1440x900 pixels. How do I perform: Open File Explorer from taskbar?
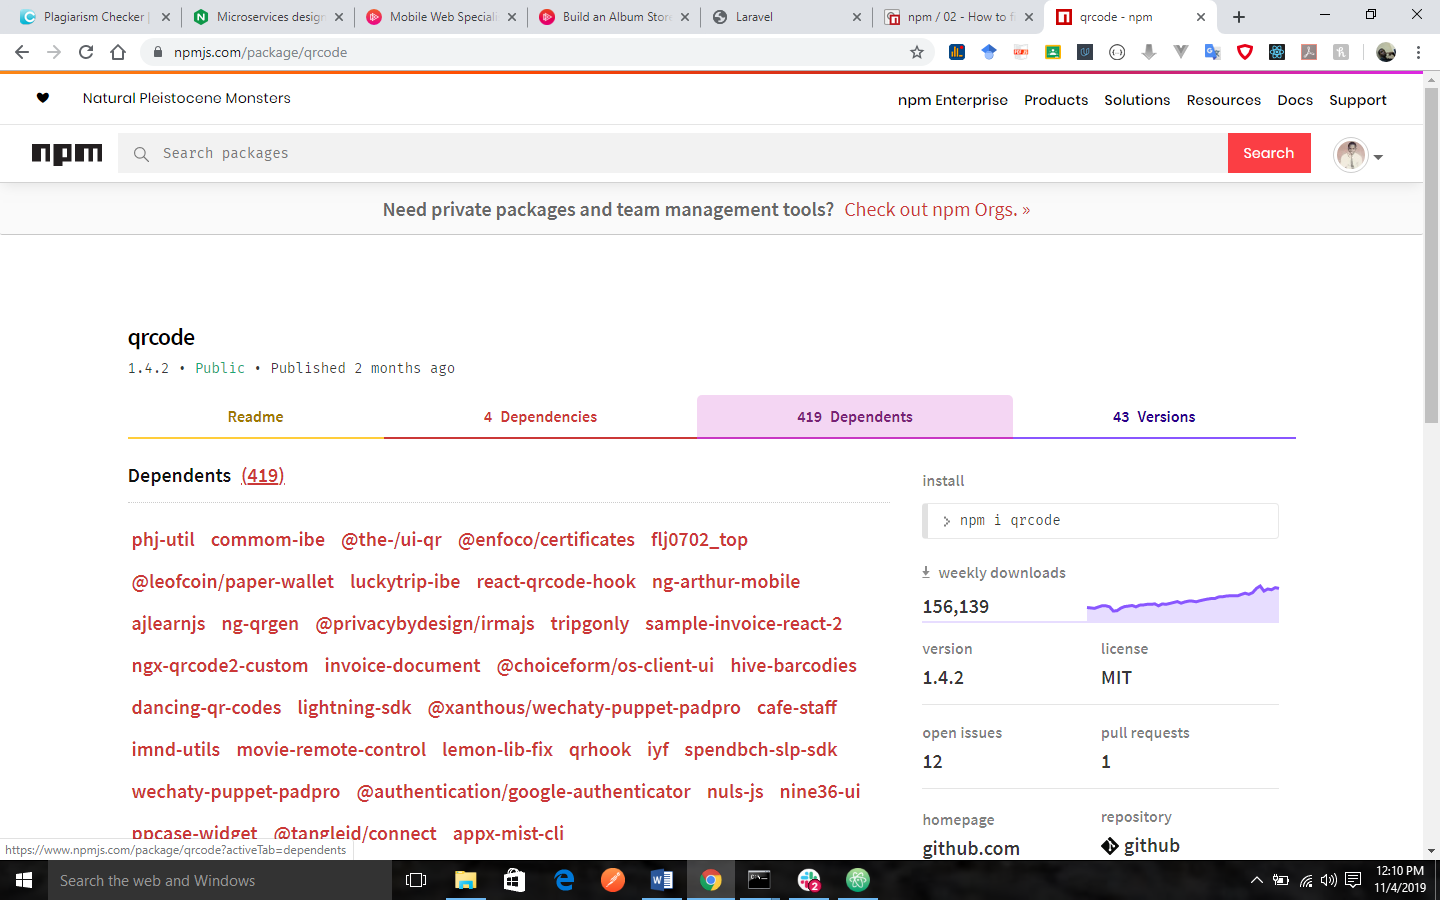click(x=465, y=880)
